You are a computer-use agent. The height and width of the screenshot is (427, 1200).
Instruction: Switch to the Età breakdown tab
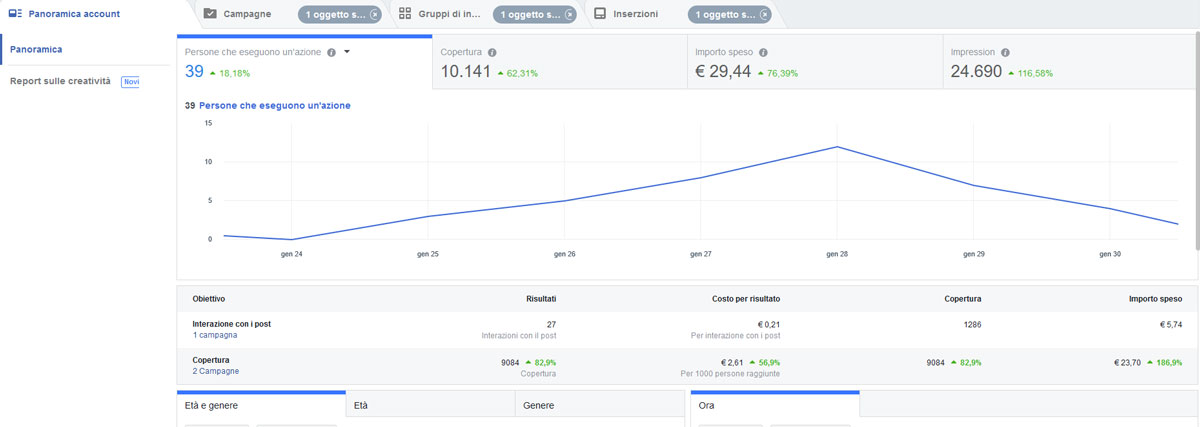[x=430, y=405]
